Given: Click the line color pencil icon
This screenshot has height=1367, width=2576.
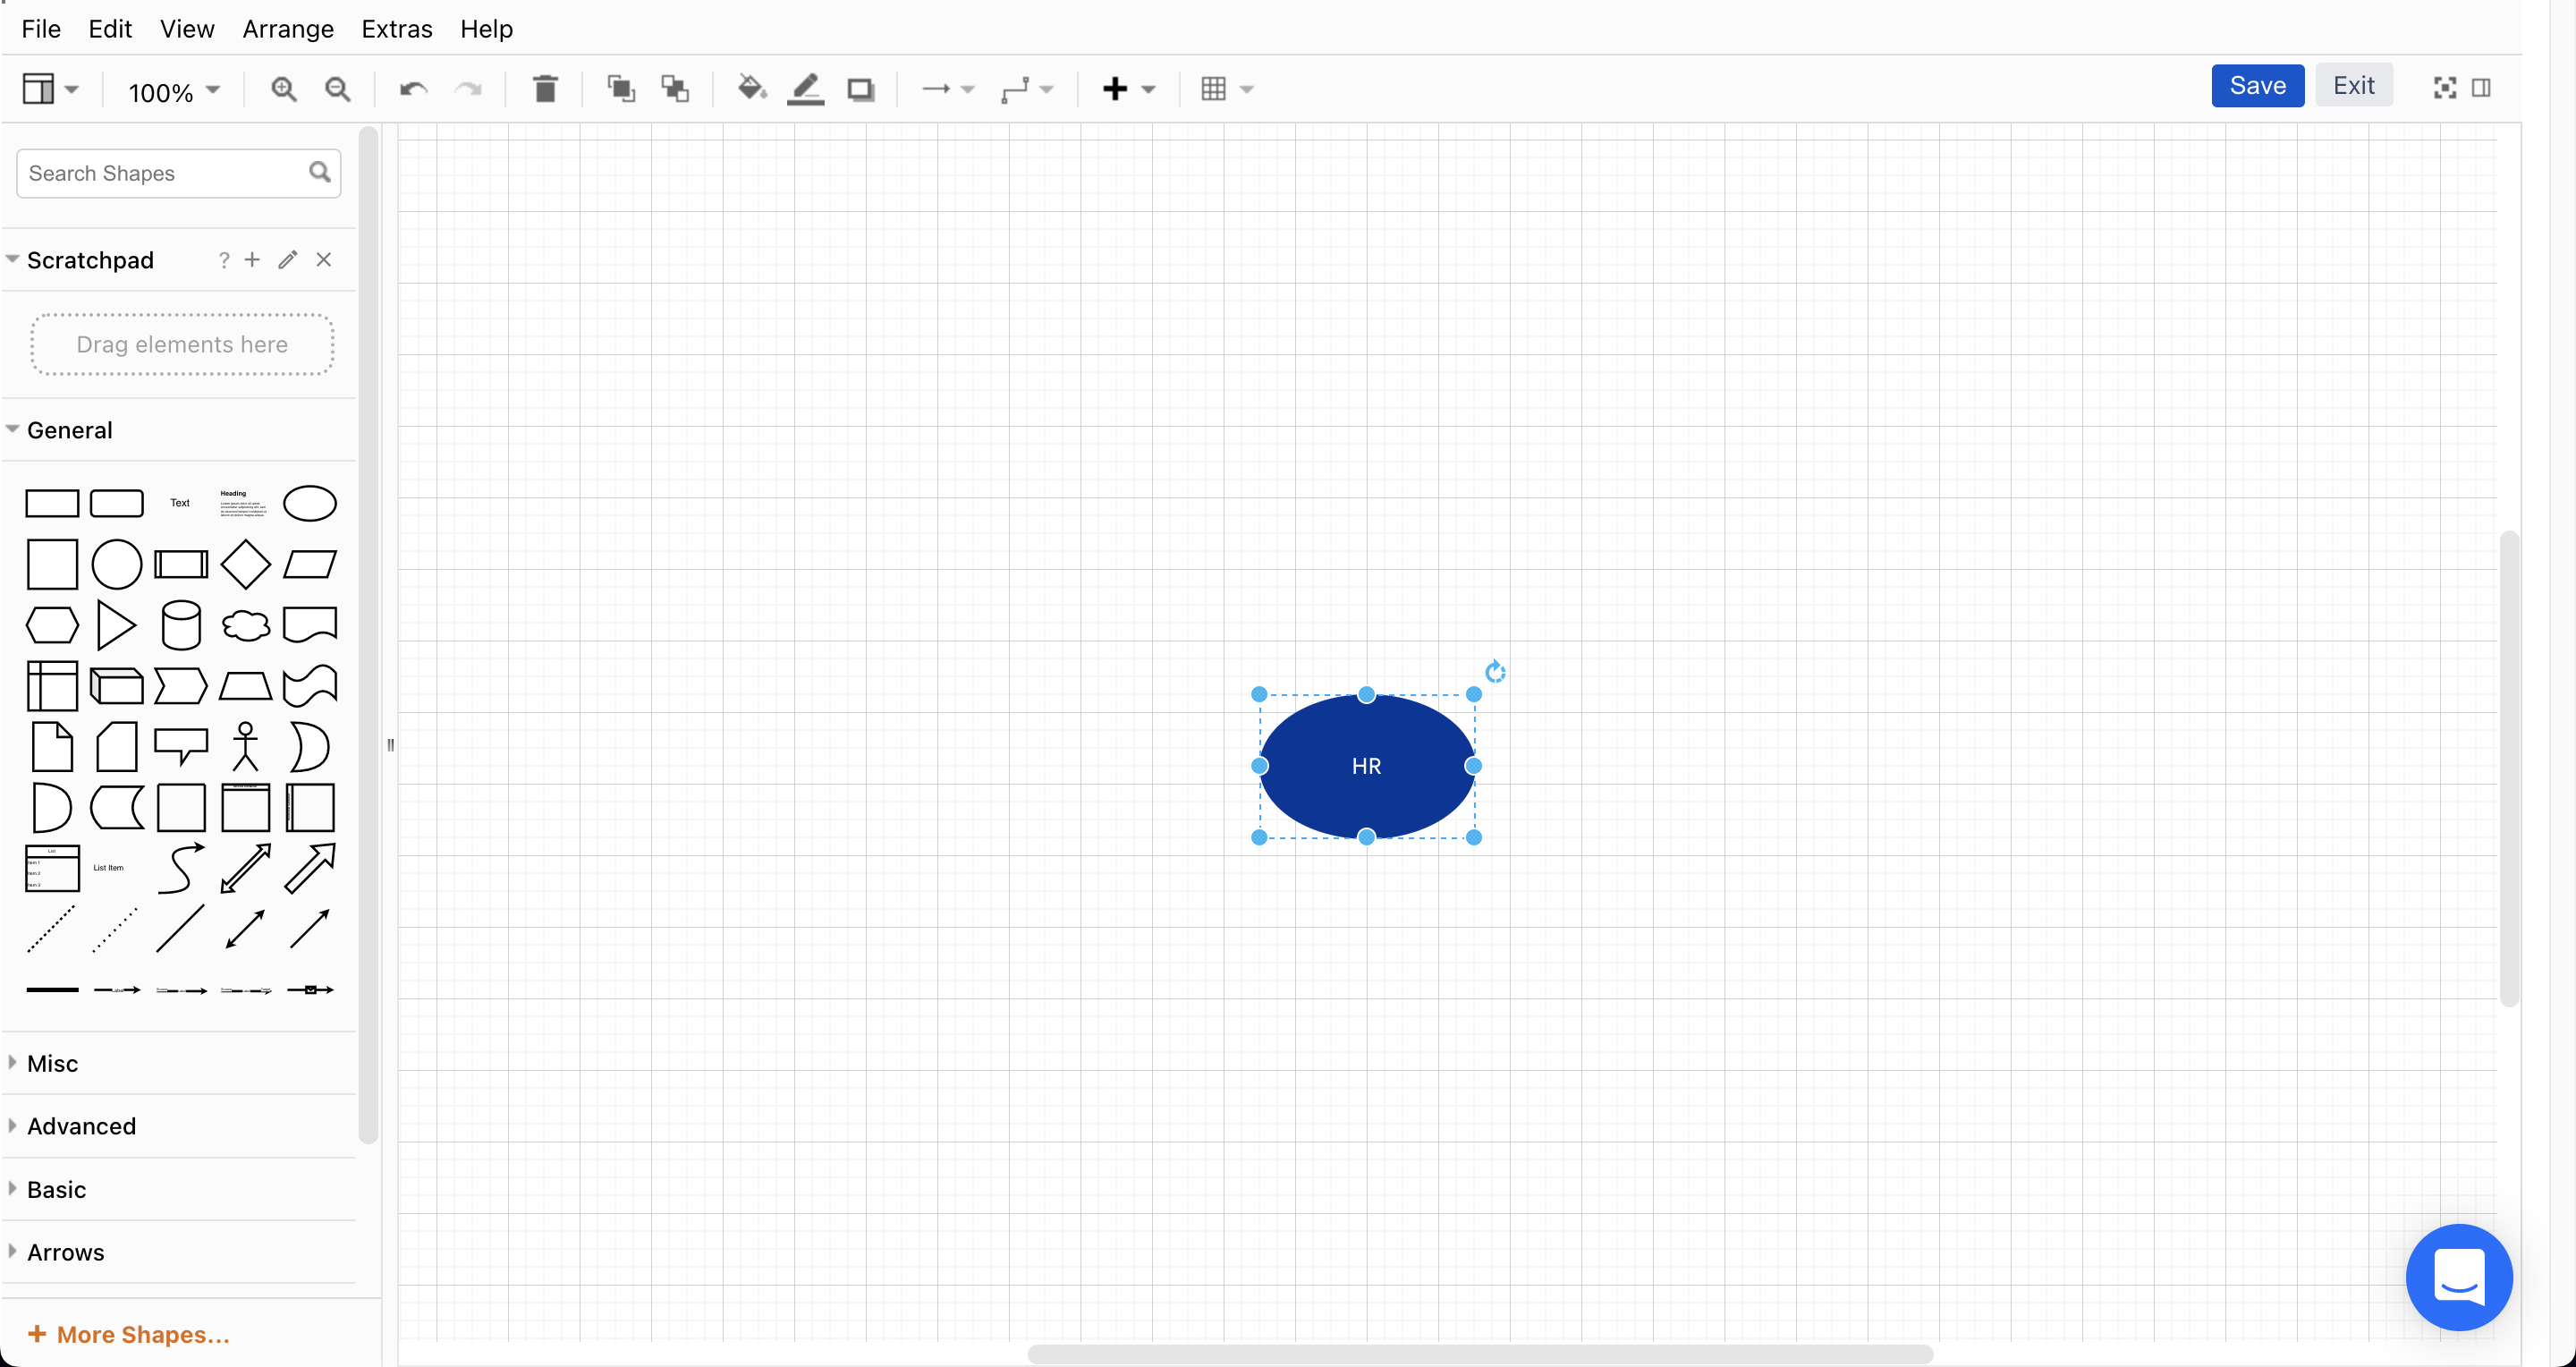Looking at the screenshot, I should [805, 89].
